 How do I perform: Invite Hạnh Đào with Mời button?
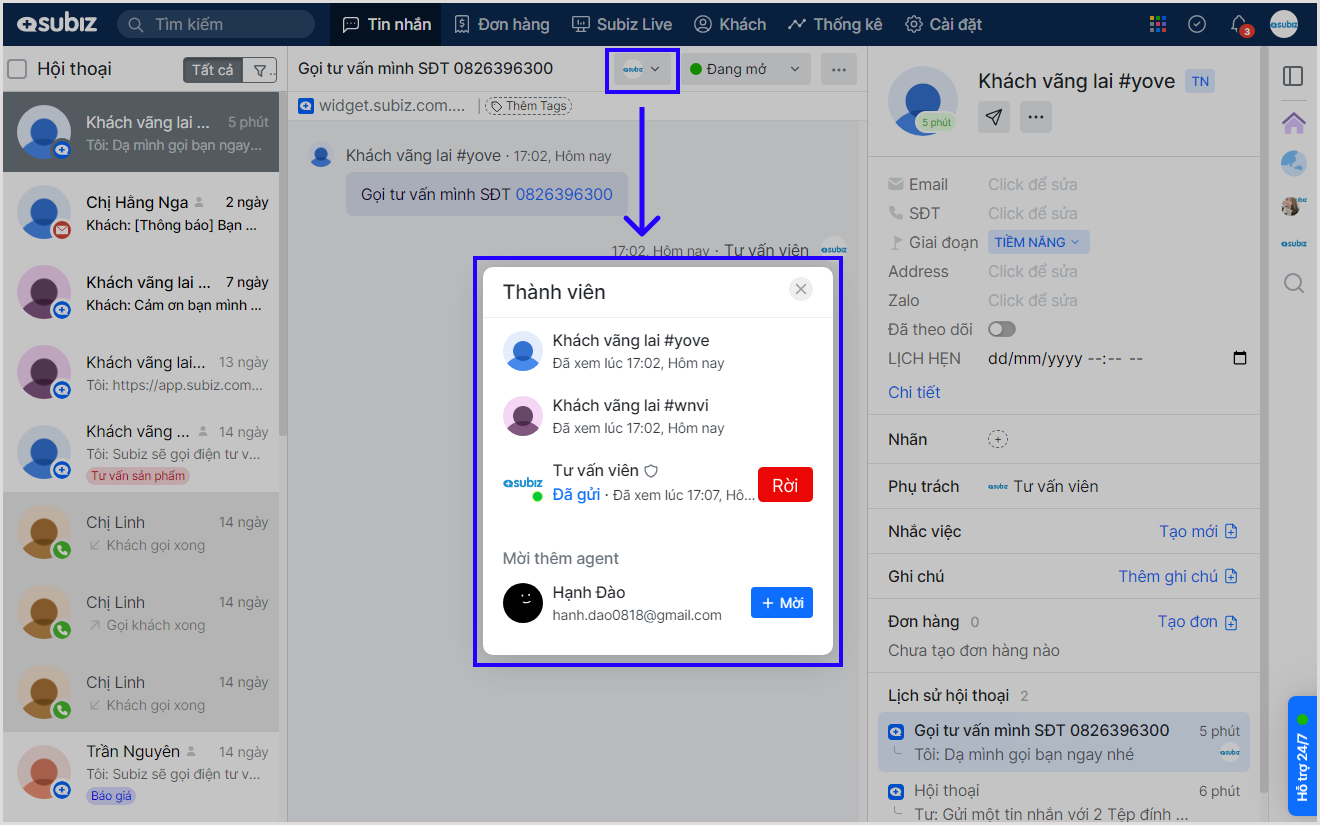tap(781, 603)
